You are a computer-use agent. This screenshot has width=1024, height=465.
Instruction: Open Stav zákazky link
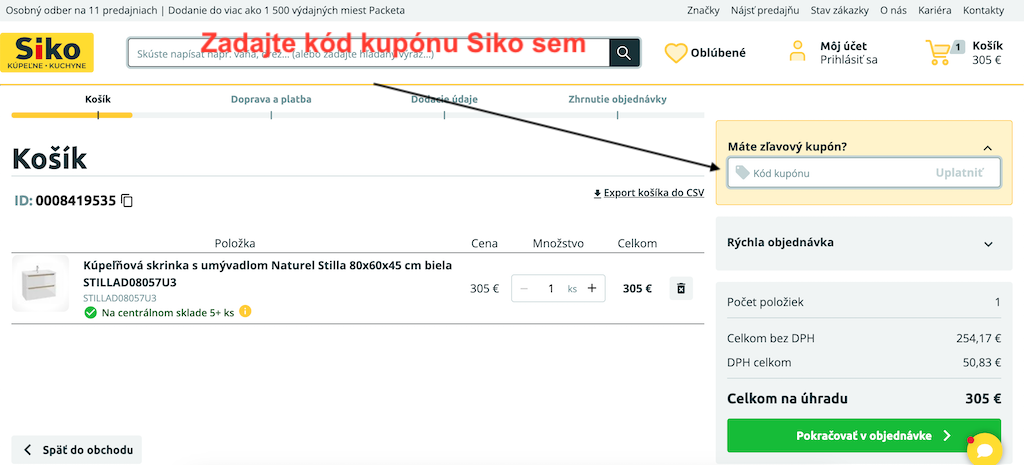pyautogui.click(x=839, y=10)
